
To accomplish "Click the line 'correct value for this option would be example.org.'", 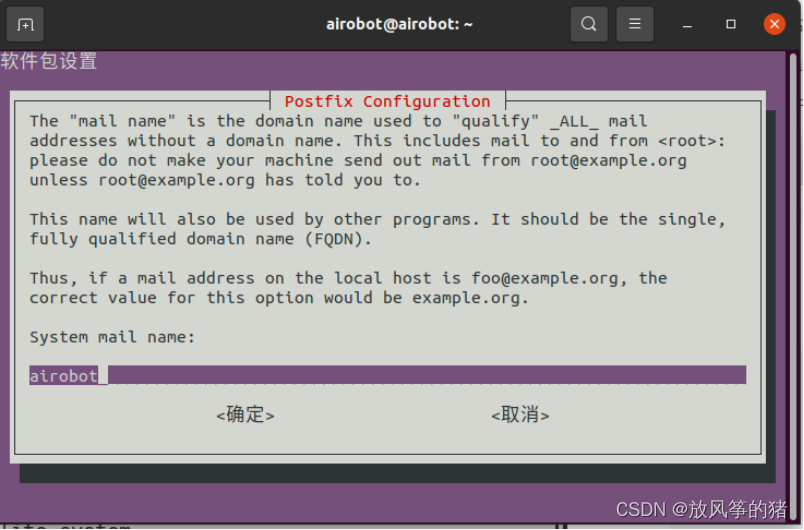I will click(279, 298).
